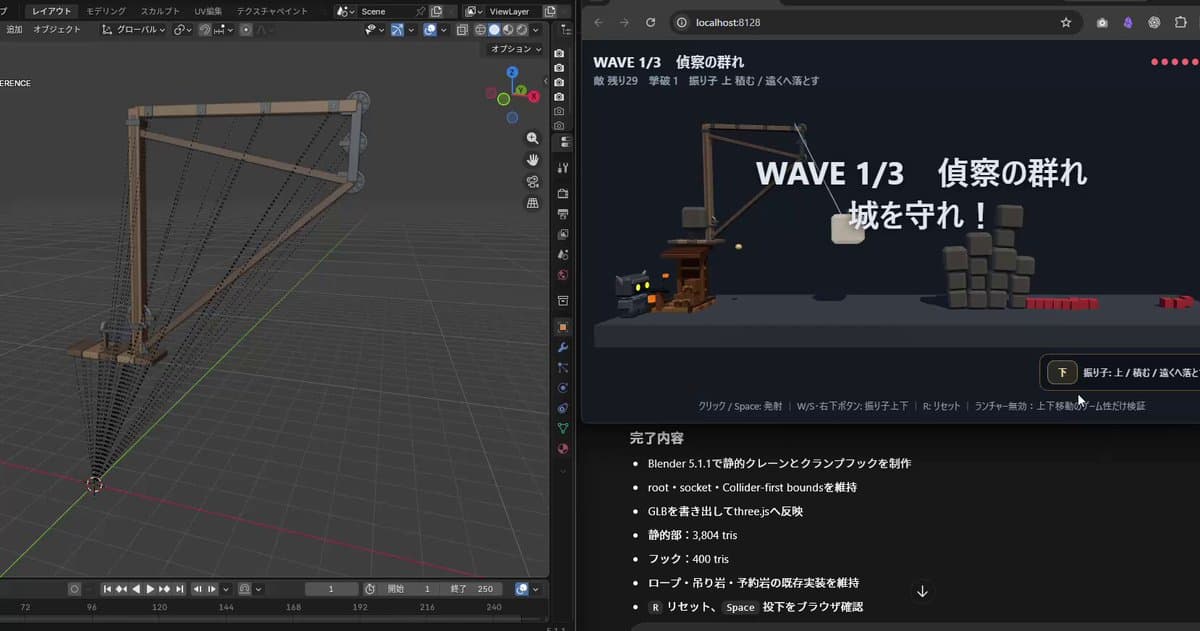
Task: Open the Modifiers wrench tab
Action: coord(563,347)
